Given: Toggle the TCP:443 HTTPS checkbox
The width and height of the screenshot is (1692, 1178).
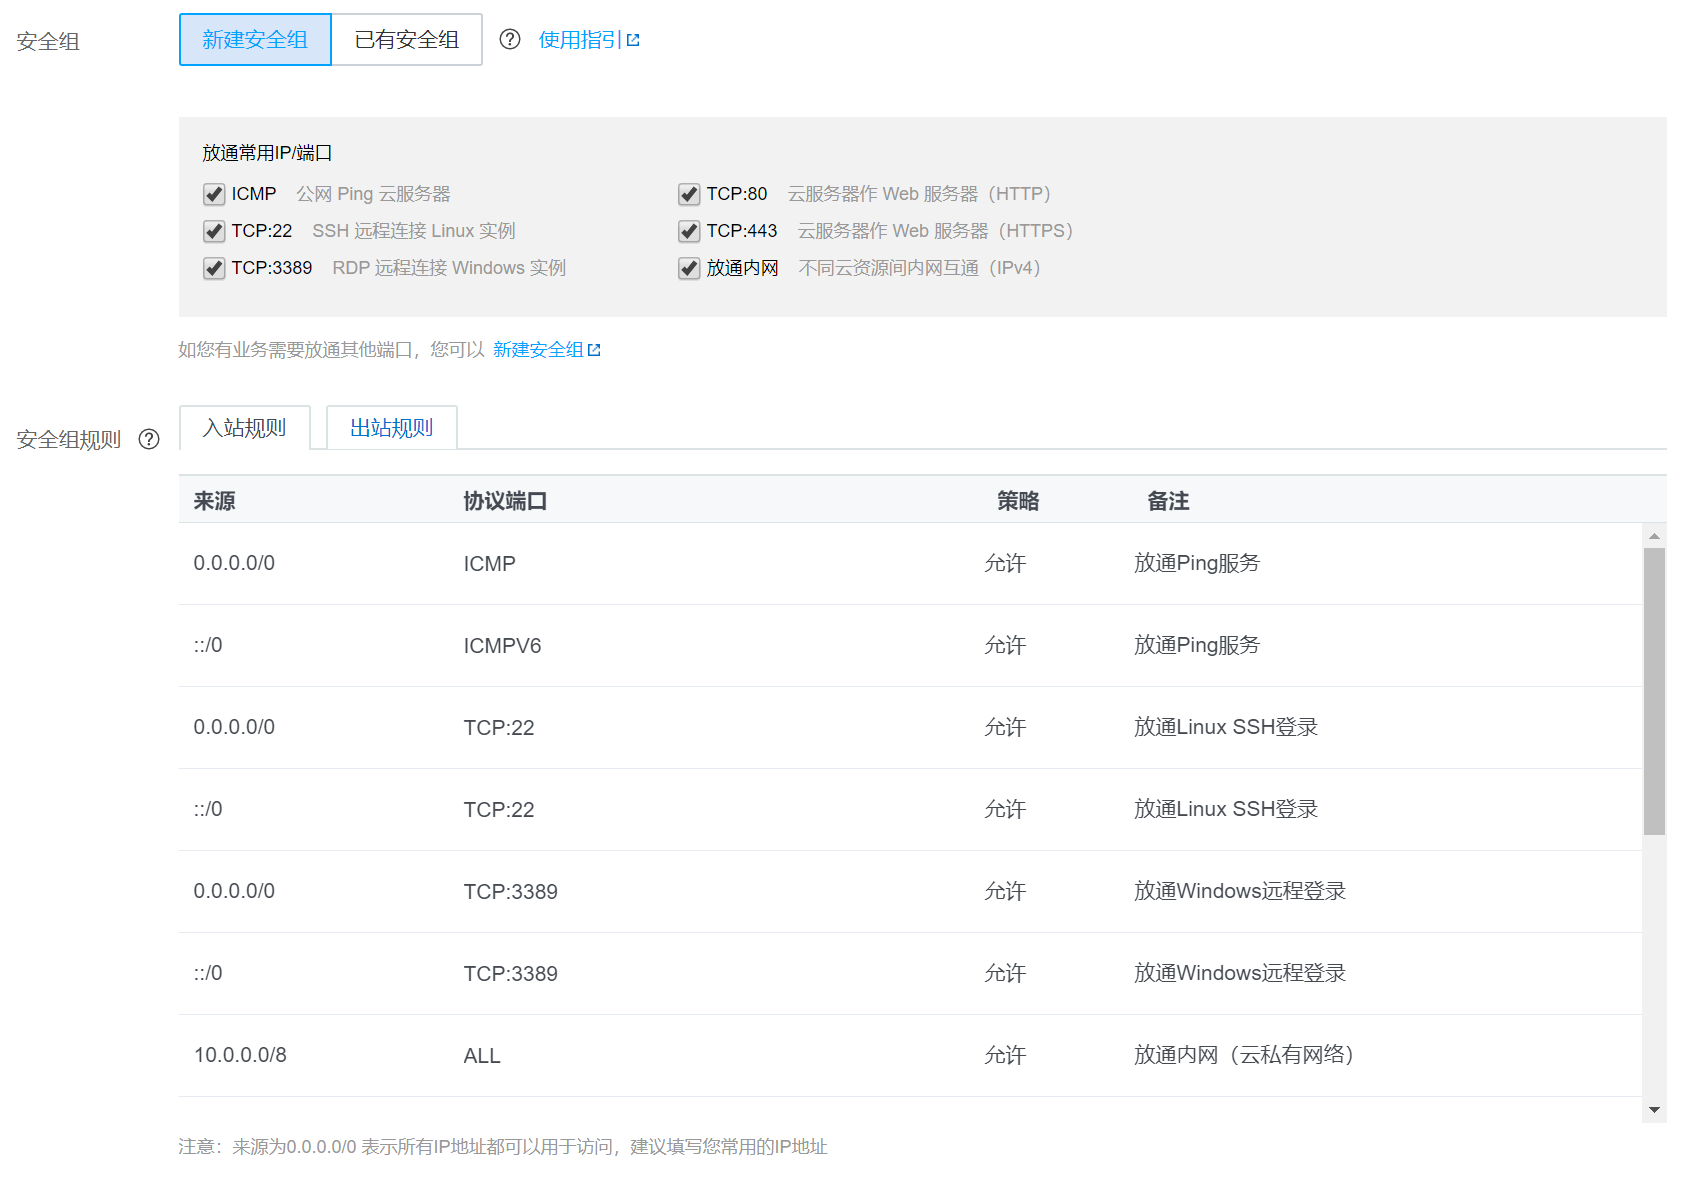Looking at the screenshot, I should coord(689,231).
